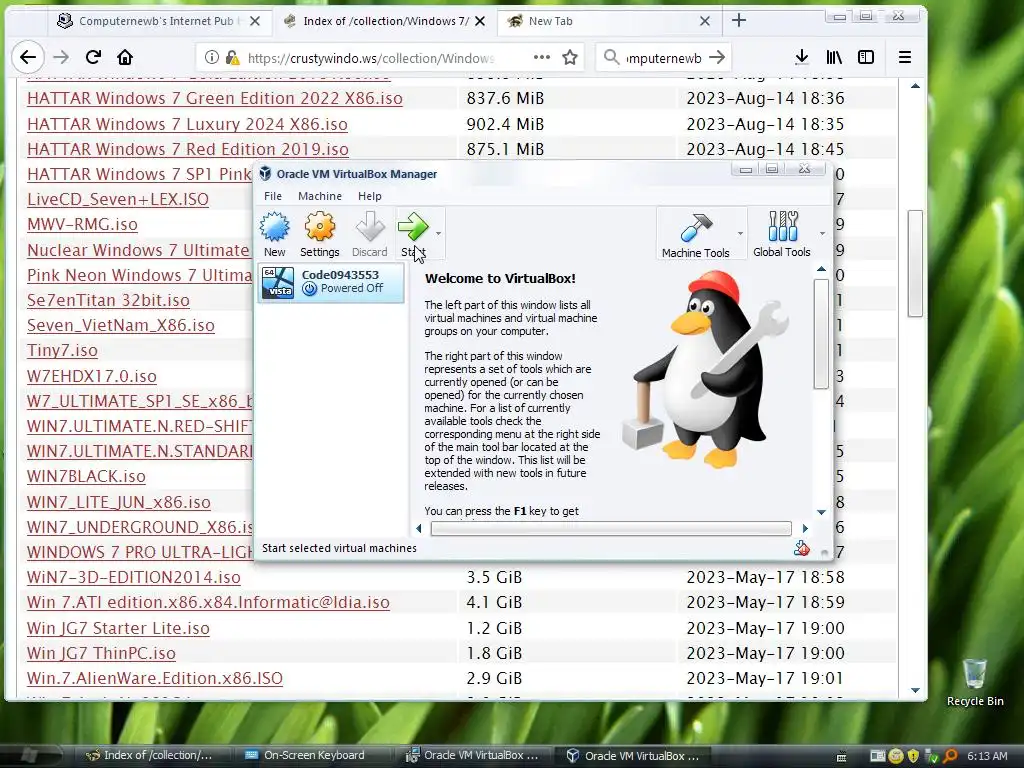Open Win JG7 ThinPC.iso link
The height and width of the screenshot is (768, 1024).
pyautogui.click(x=101, y=653)
